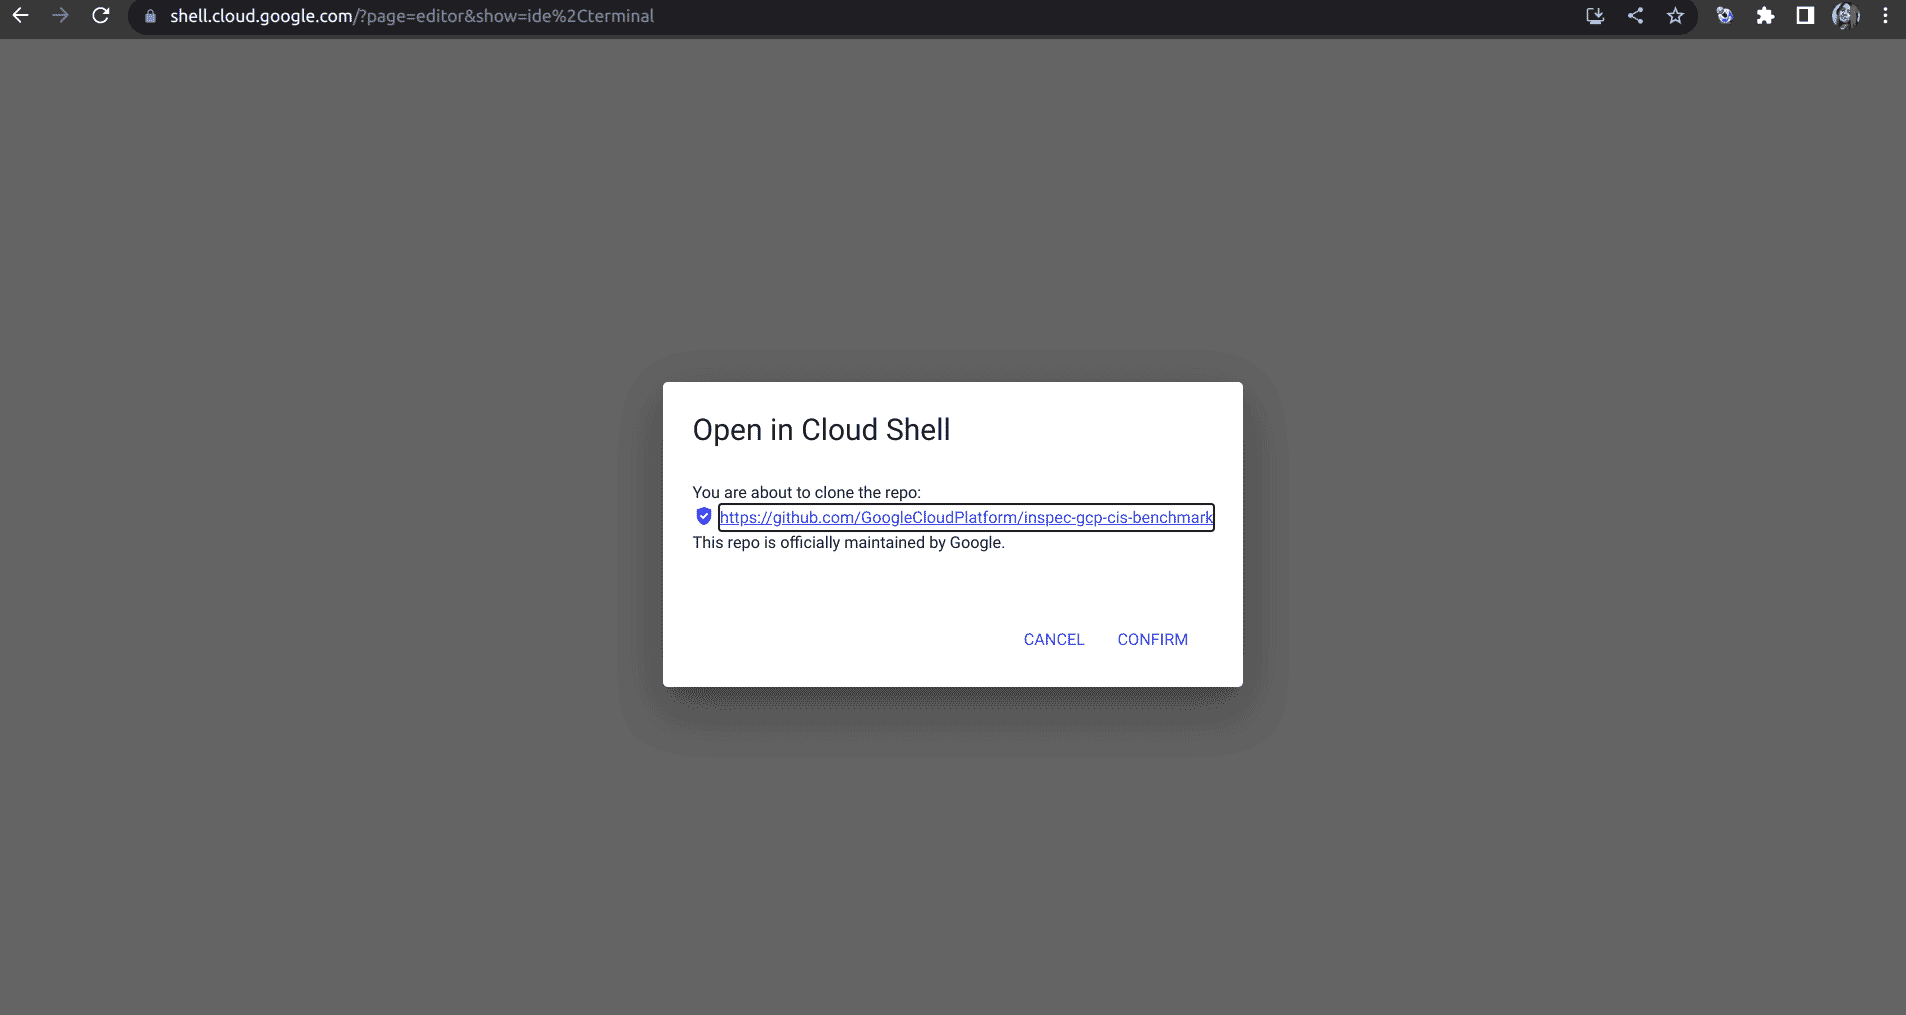This screenshot has width=1906, height=1015.
Task: Open the inspec-gcp-cis-benchmark GitHub link
Action: pyautogui.click(x=966, y=517)
